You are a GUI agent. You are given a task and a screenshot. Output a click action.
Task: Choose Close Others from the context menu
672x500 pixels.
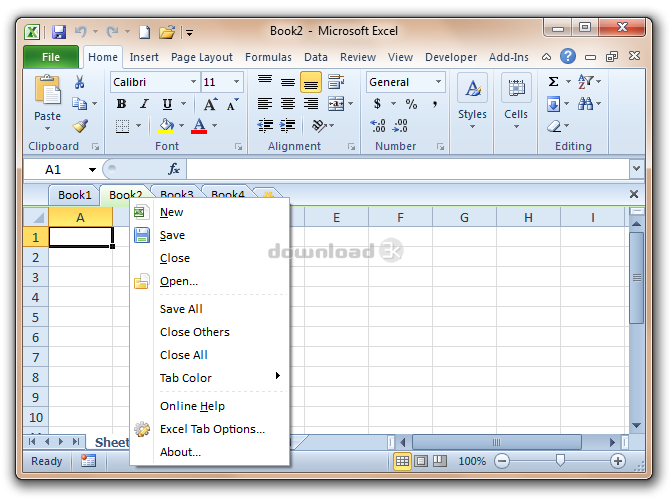(x=195, y=332)
